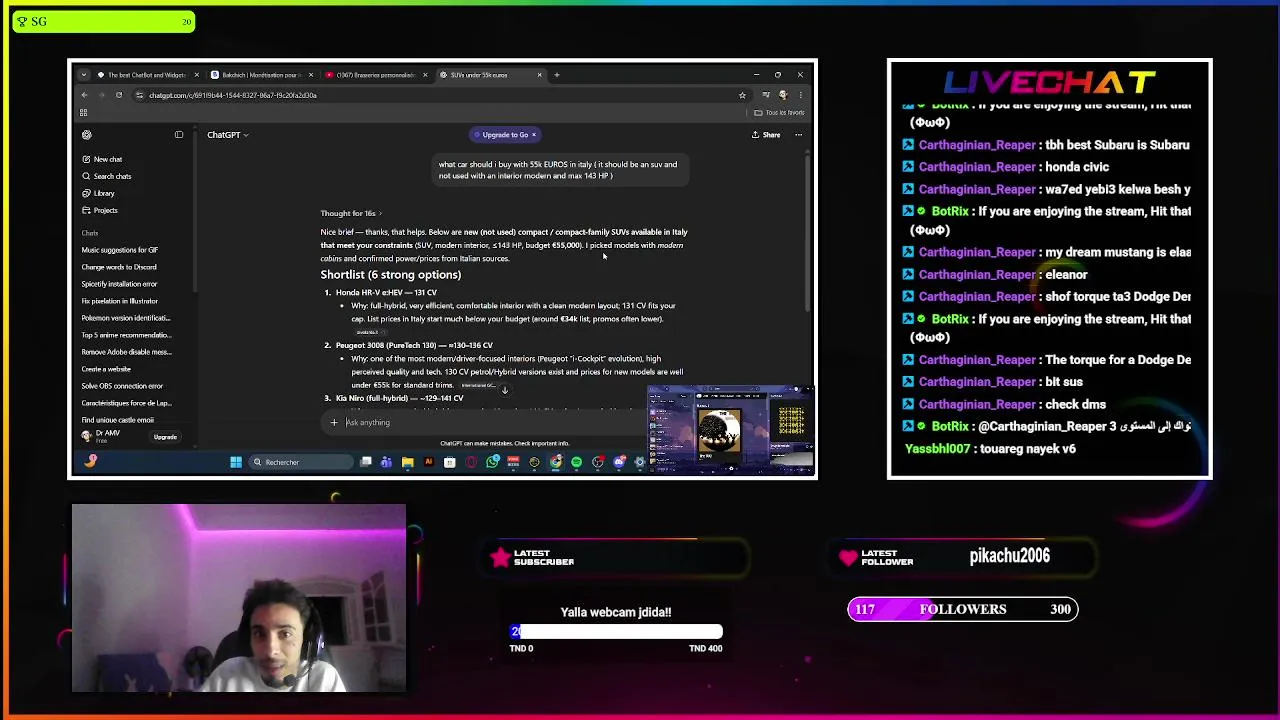1280x720 pixels.
Task: Open 'Pokemon version identificati...' chat
Action: pos(126,318)
